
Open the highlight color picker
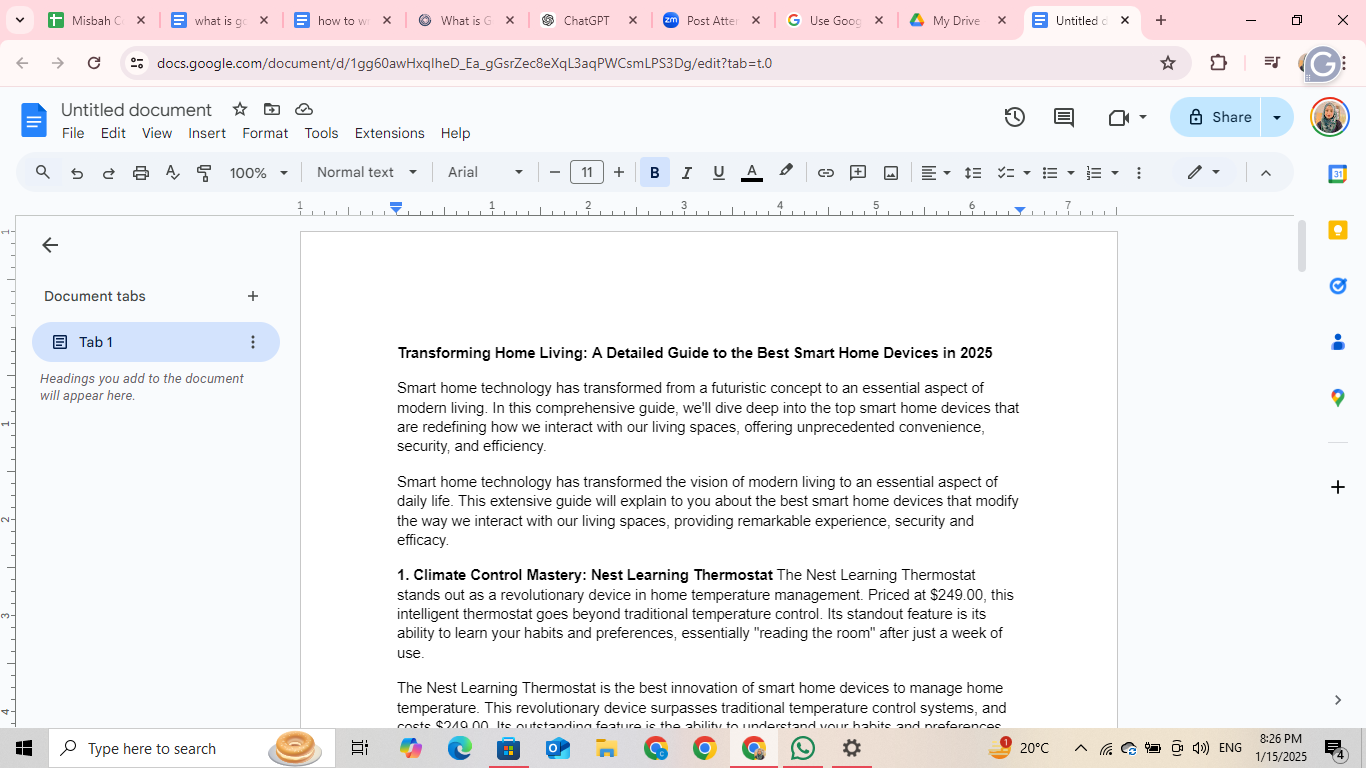point(786,172)
